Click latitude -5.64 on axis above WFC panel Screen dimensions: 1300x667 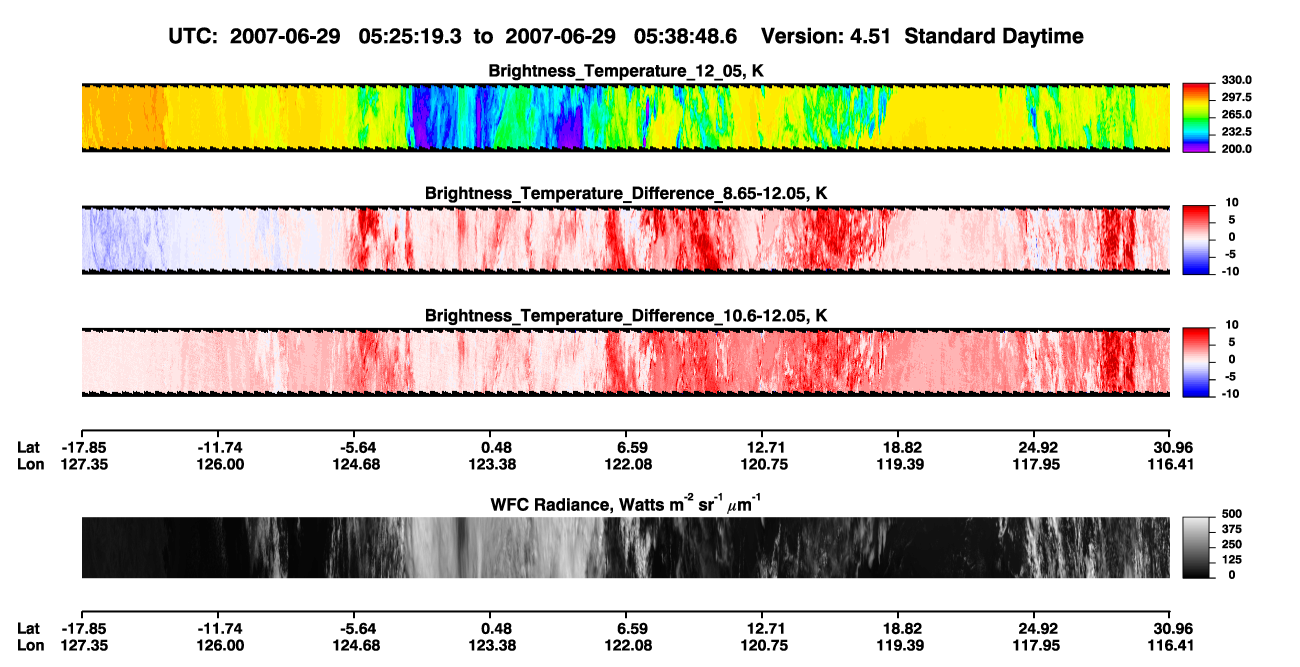(x=357, y=448)
